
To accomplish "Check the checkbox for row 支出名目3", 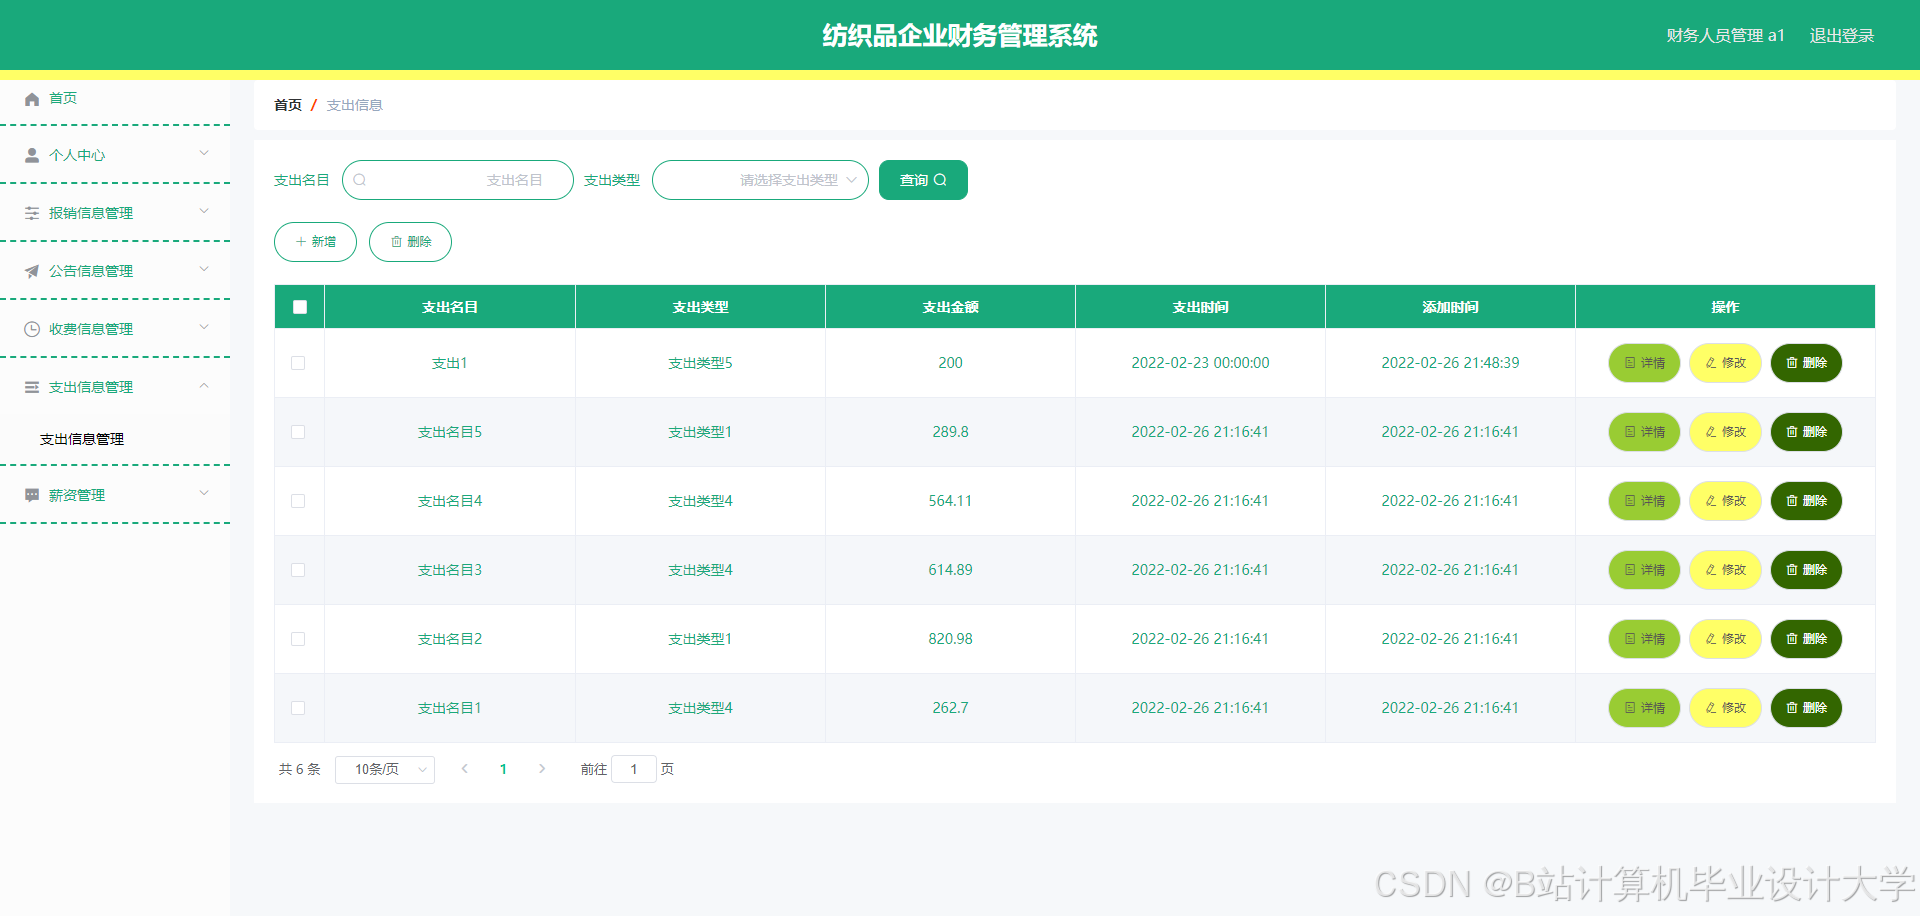I will [298, 570].
